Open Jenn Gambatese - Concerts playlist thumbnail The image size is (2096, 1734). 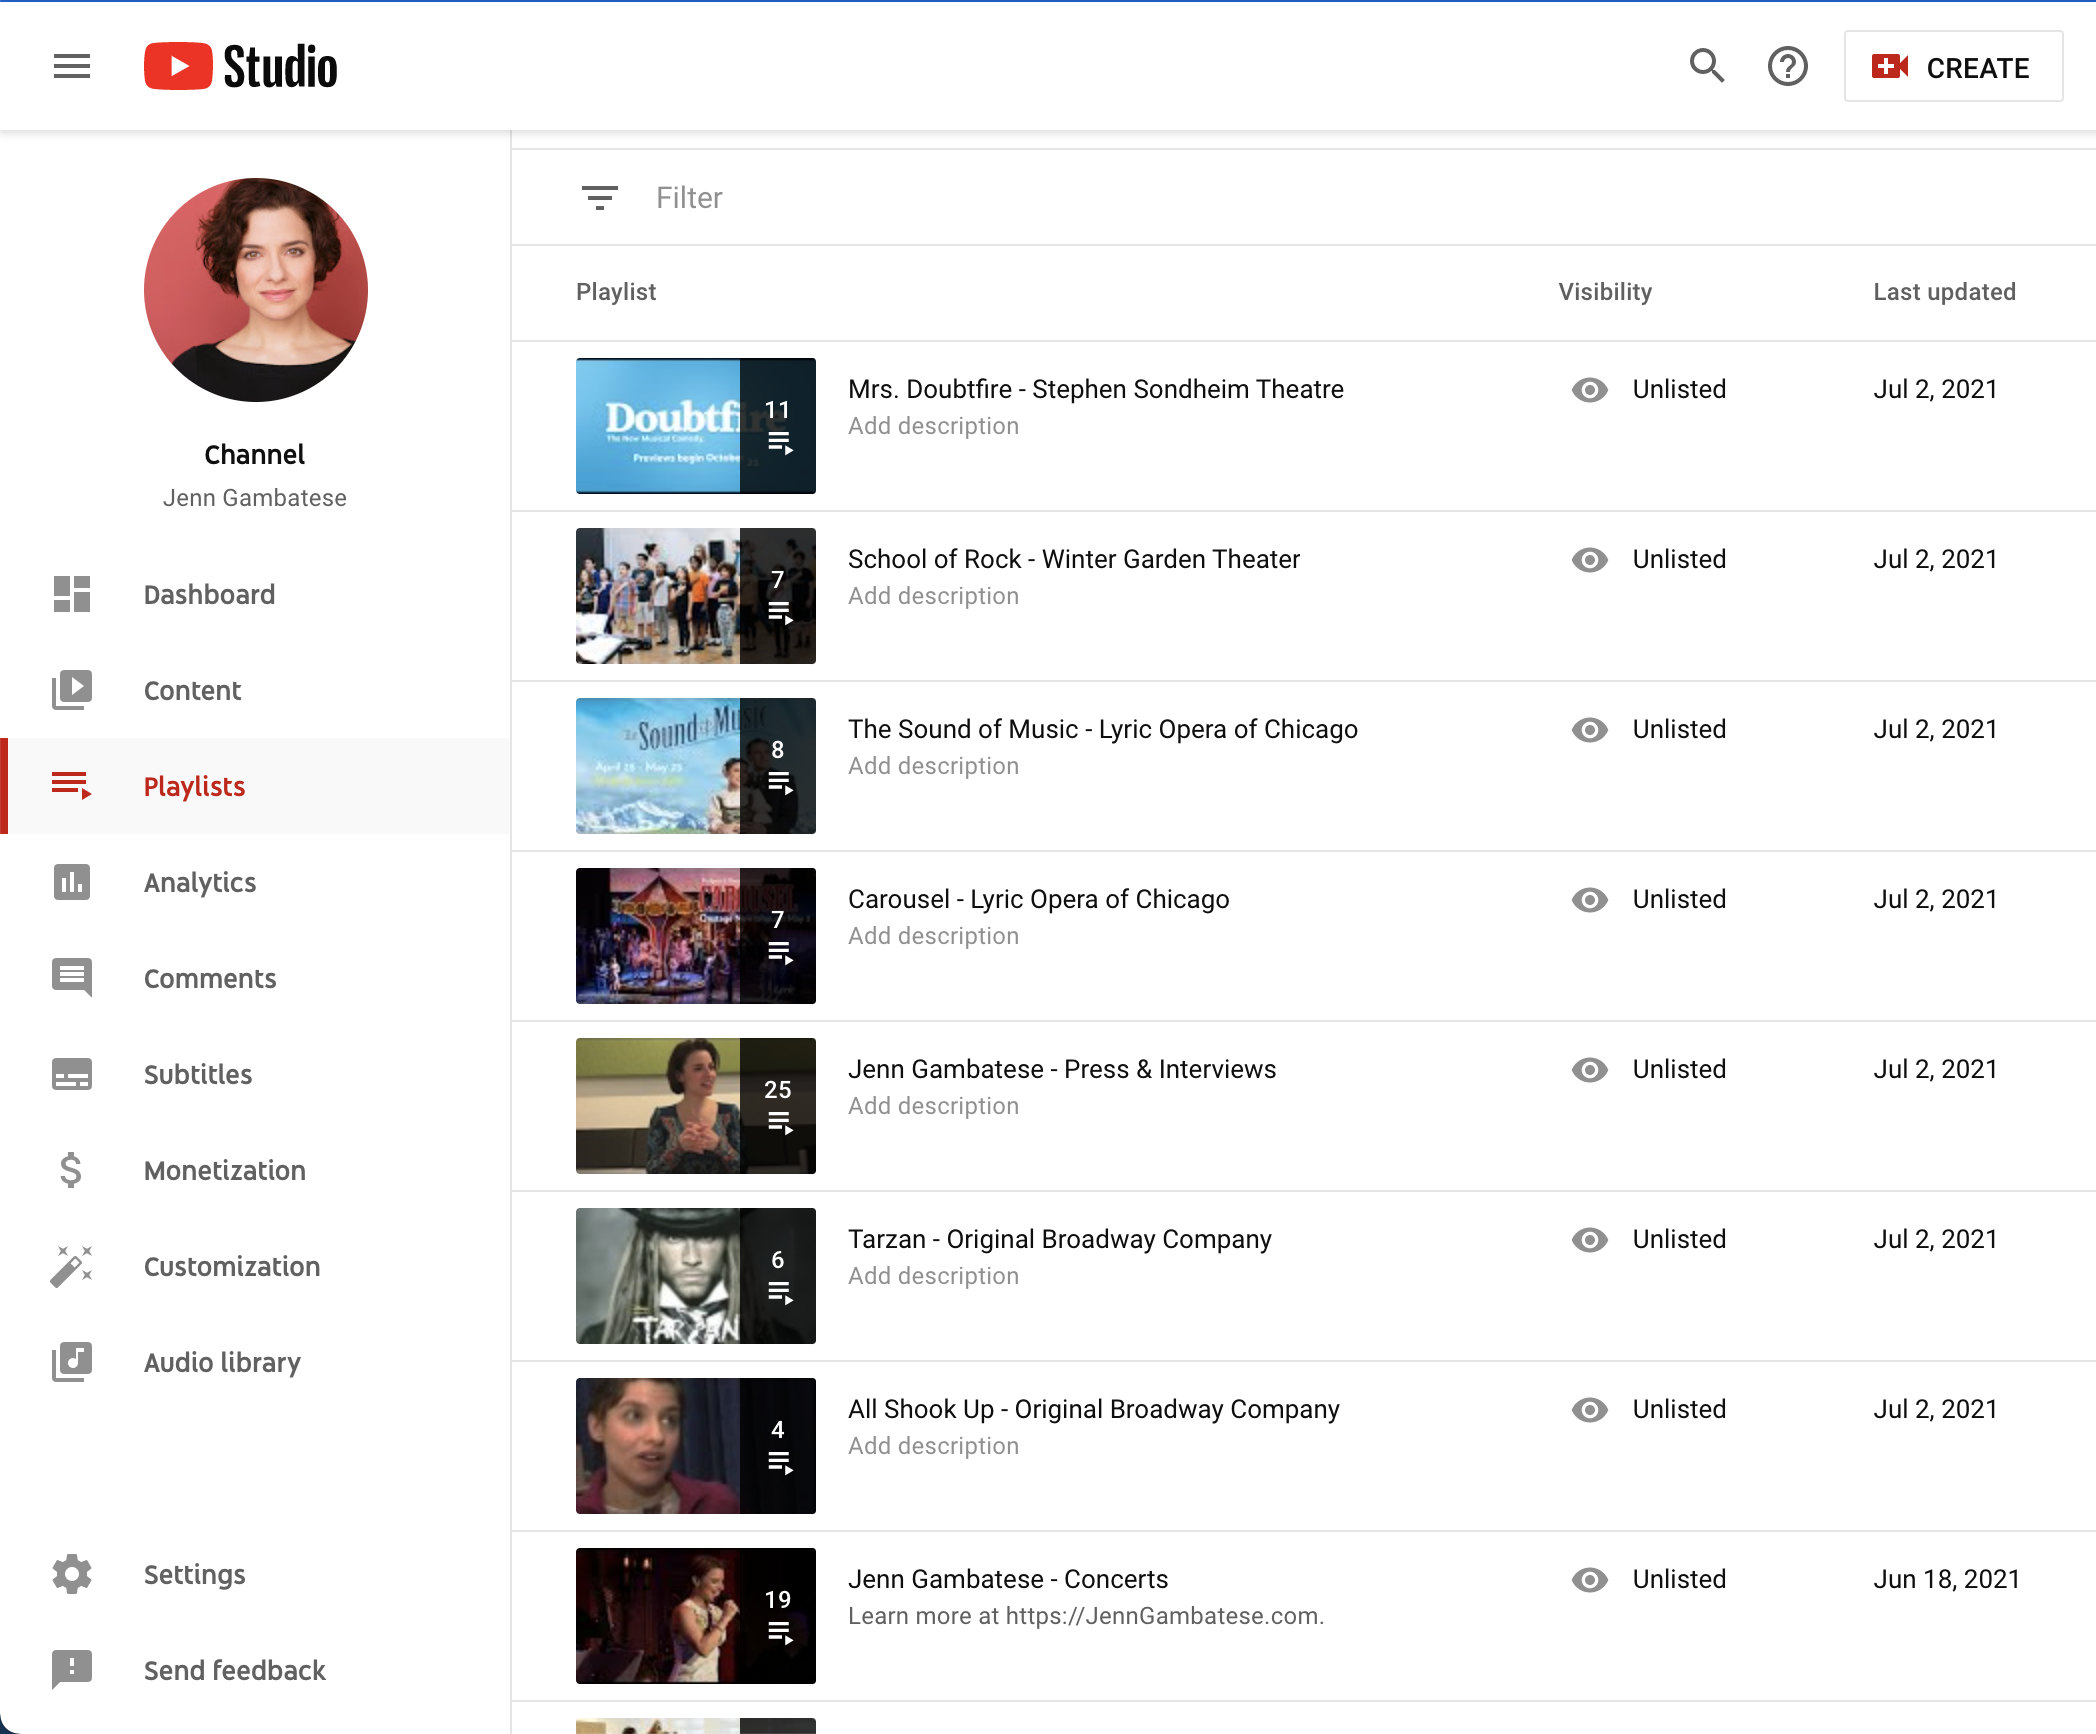[x=696, y=1616]
